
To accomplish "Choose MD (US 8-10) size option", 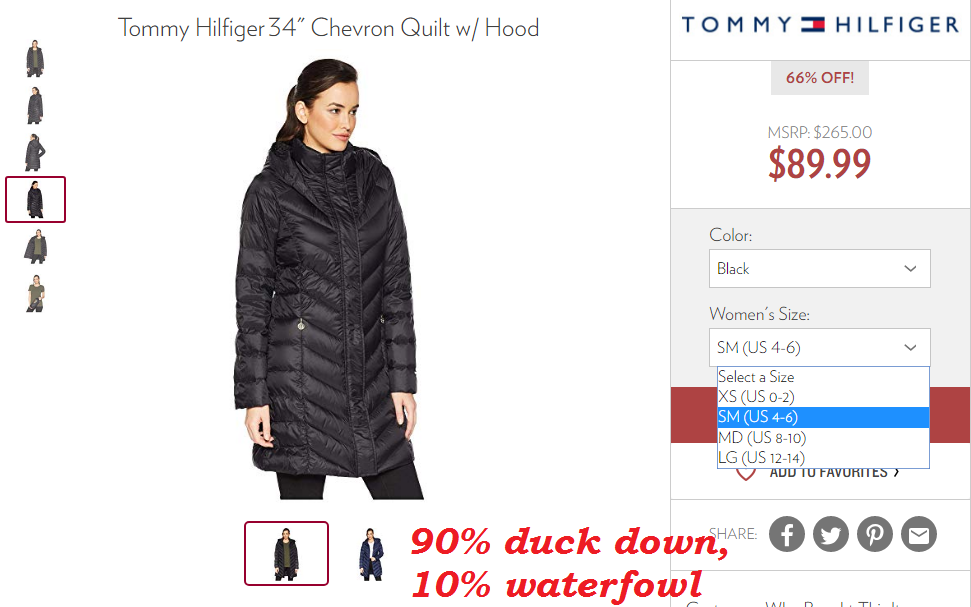I will pos(823,437).
